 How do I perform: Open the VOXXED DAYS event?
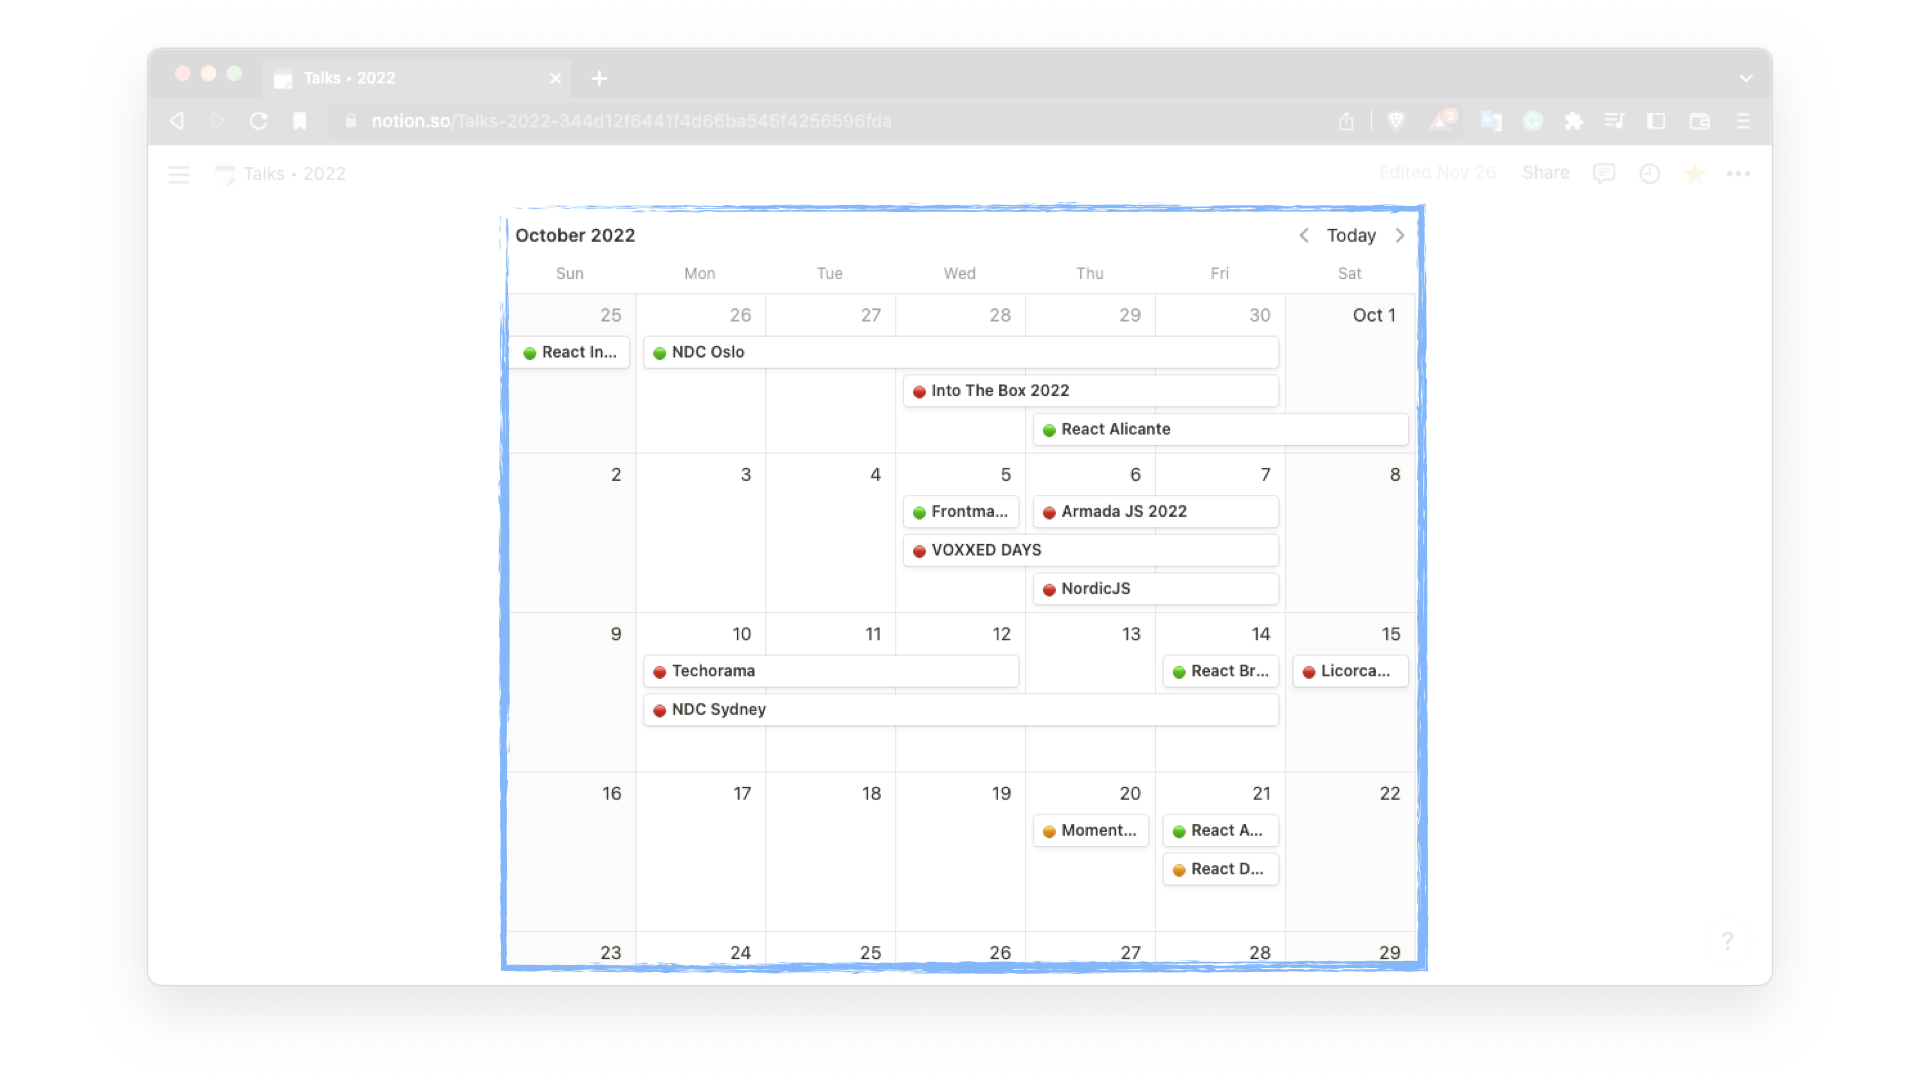1090,550
